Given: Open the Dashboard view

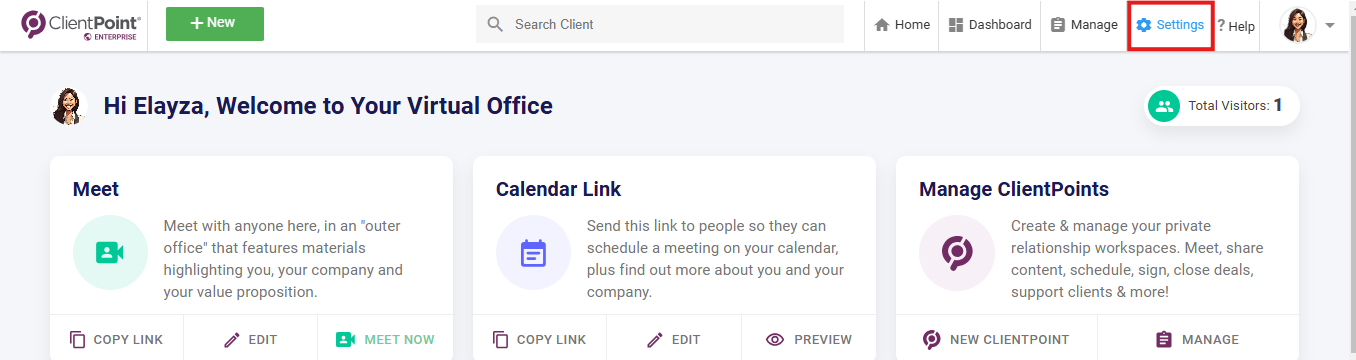Looking at the screenshot, I should (x=989, y=25).
